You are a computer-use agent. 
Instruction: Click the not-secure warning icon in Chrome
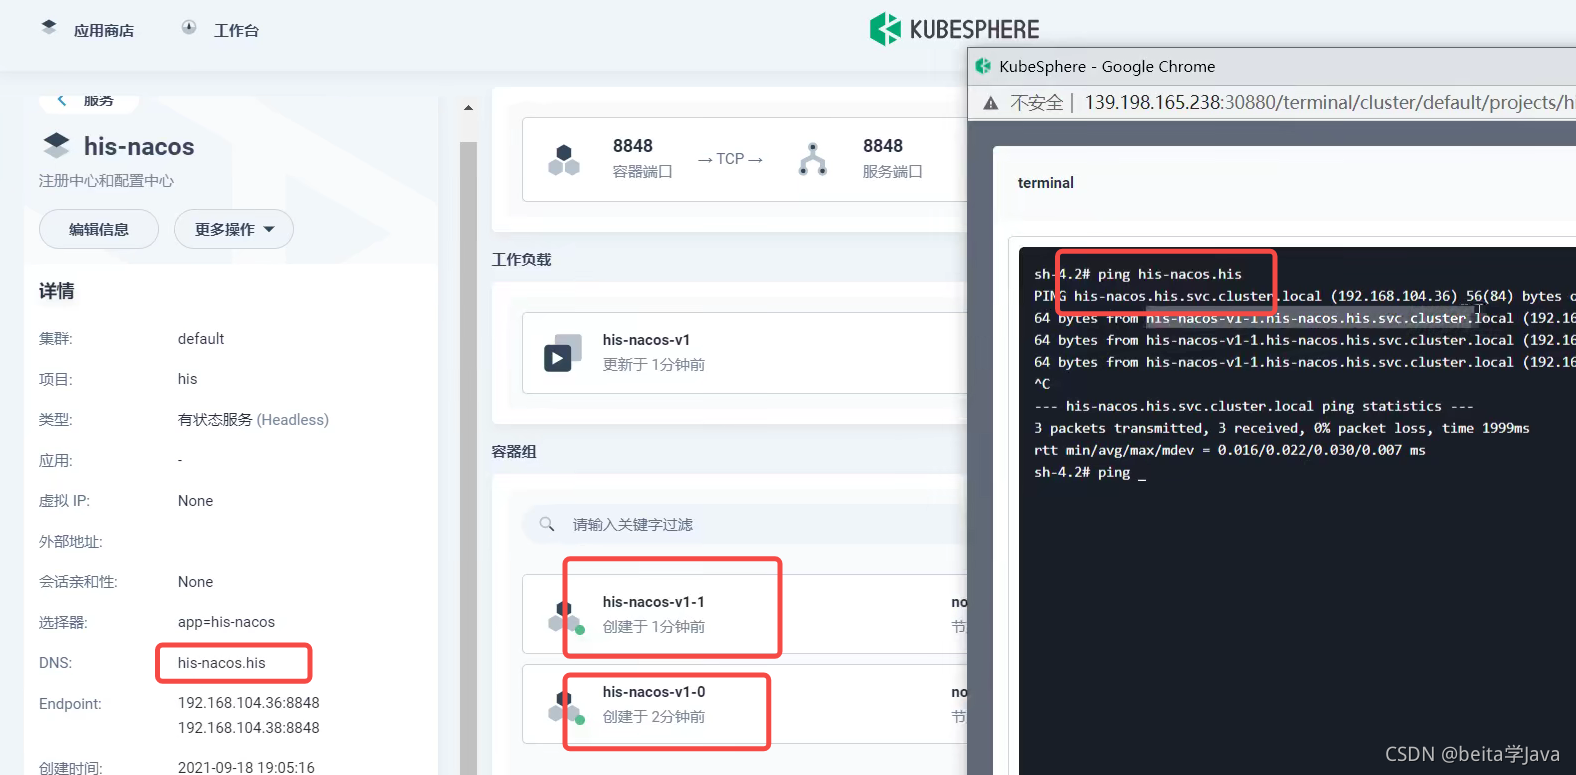(991, 103)
